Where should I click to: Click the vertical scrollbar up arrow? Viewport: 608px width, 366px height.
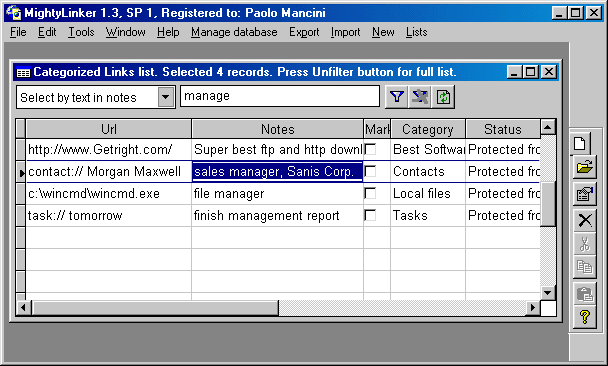pos(548,127)
